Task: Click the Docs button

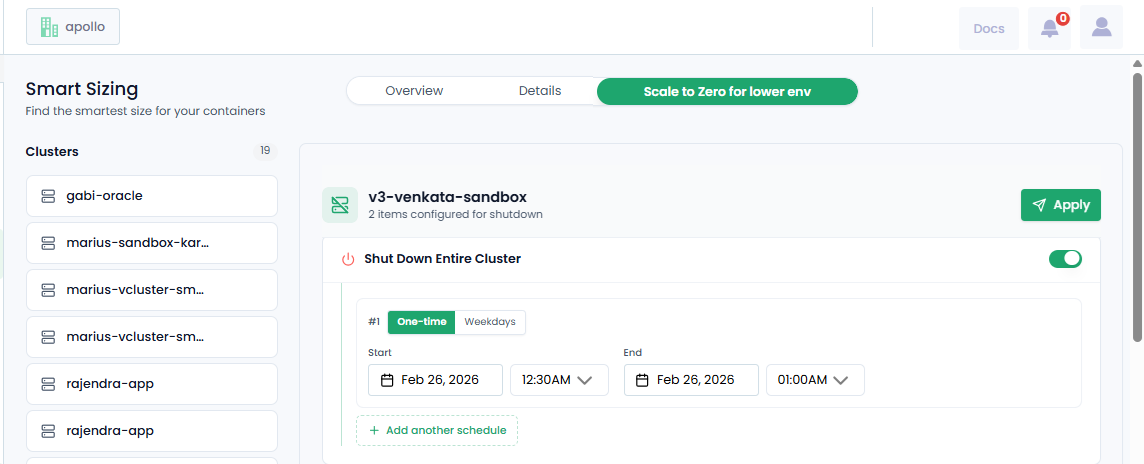Action: pos(989,28)
